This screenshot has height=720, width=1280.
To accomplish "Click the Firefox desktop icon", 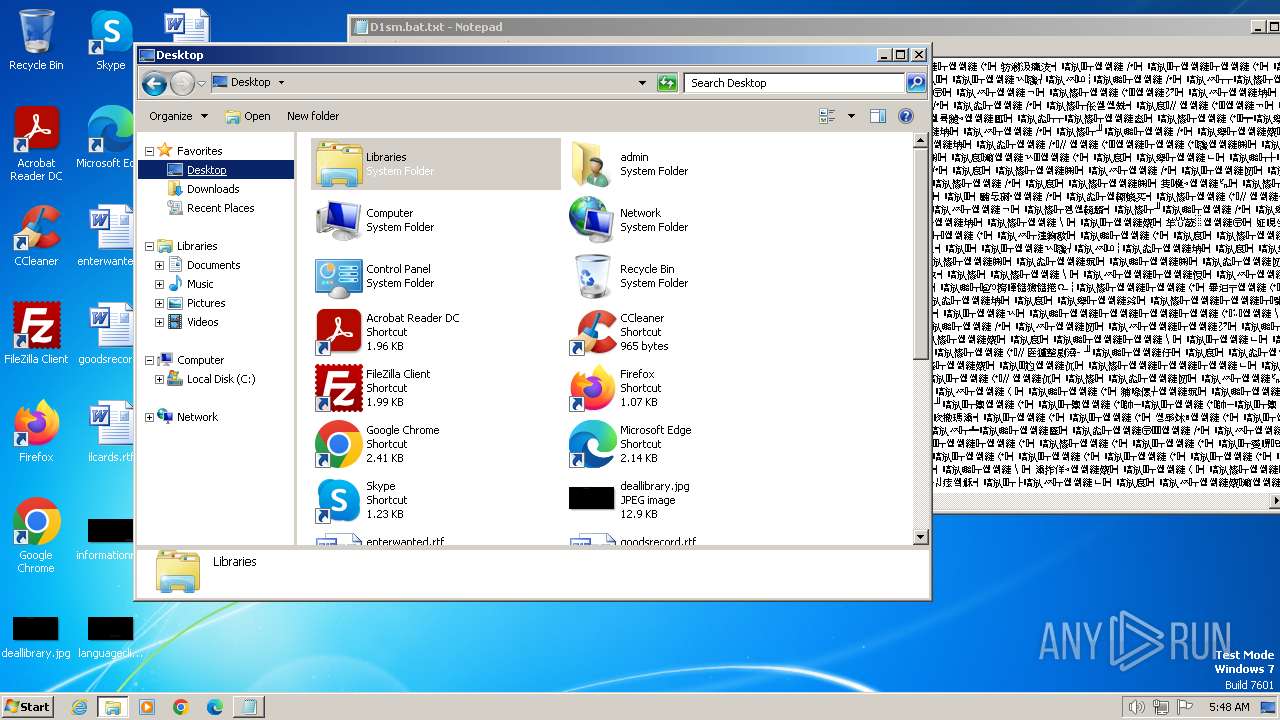I will [36, 432].
